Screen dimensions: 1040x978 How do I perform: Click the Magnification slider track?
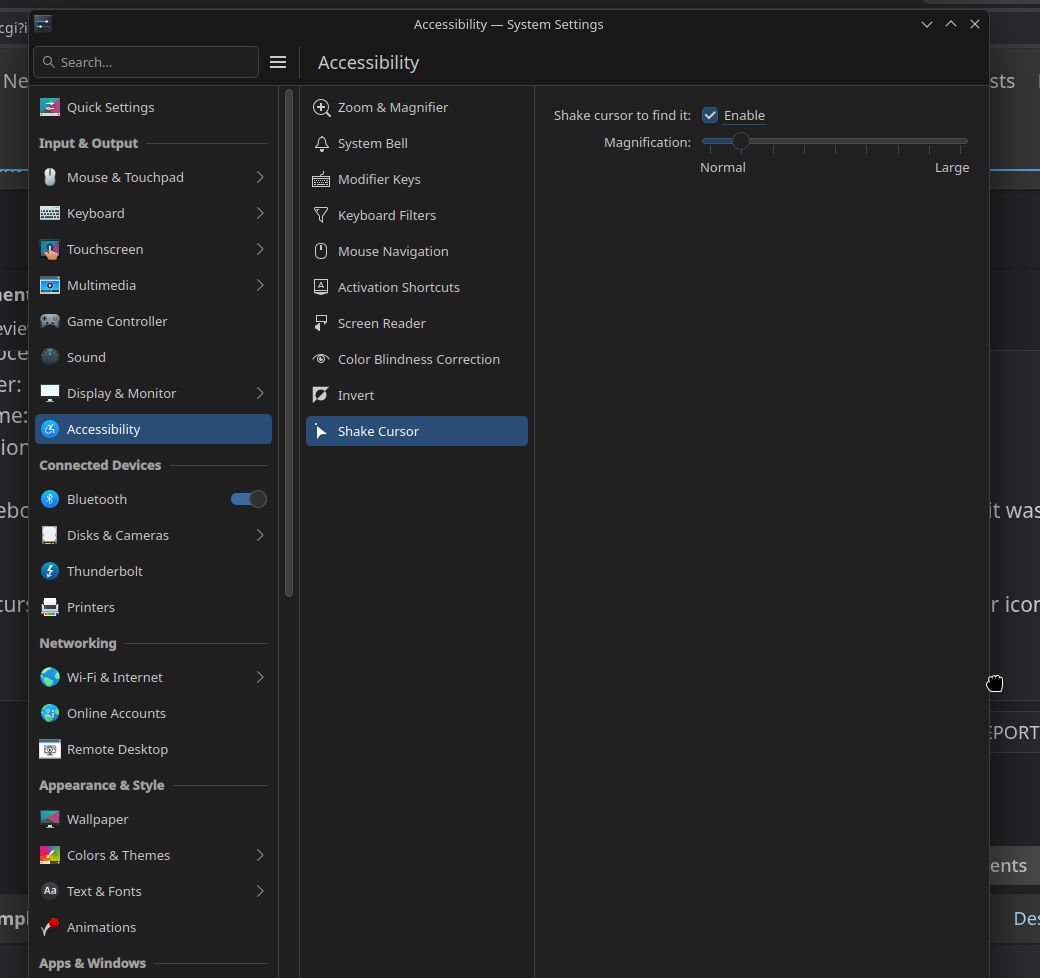(x=850, y=142)
